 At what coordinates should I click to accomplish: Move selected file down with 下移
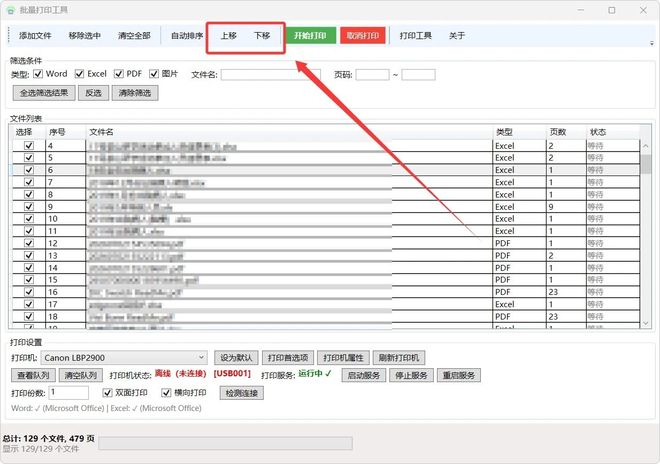coord(262,36)
